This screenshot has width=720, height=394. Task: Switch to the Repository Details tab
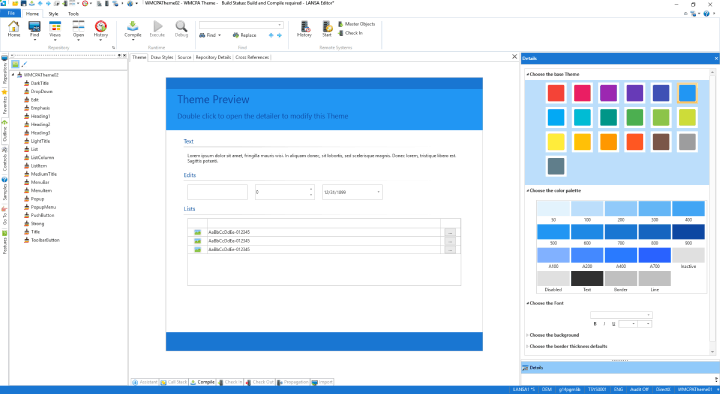213,57
